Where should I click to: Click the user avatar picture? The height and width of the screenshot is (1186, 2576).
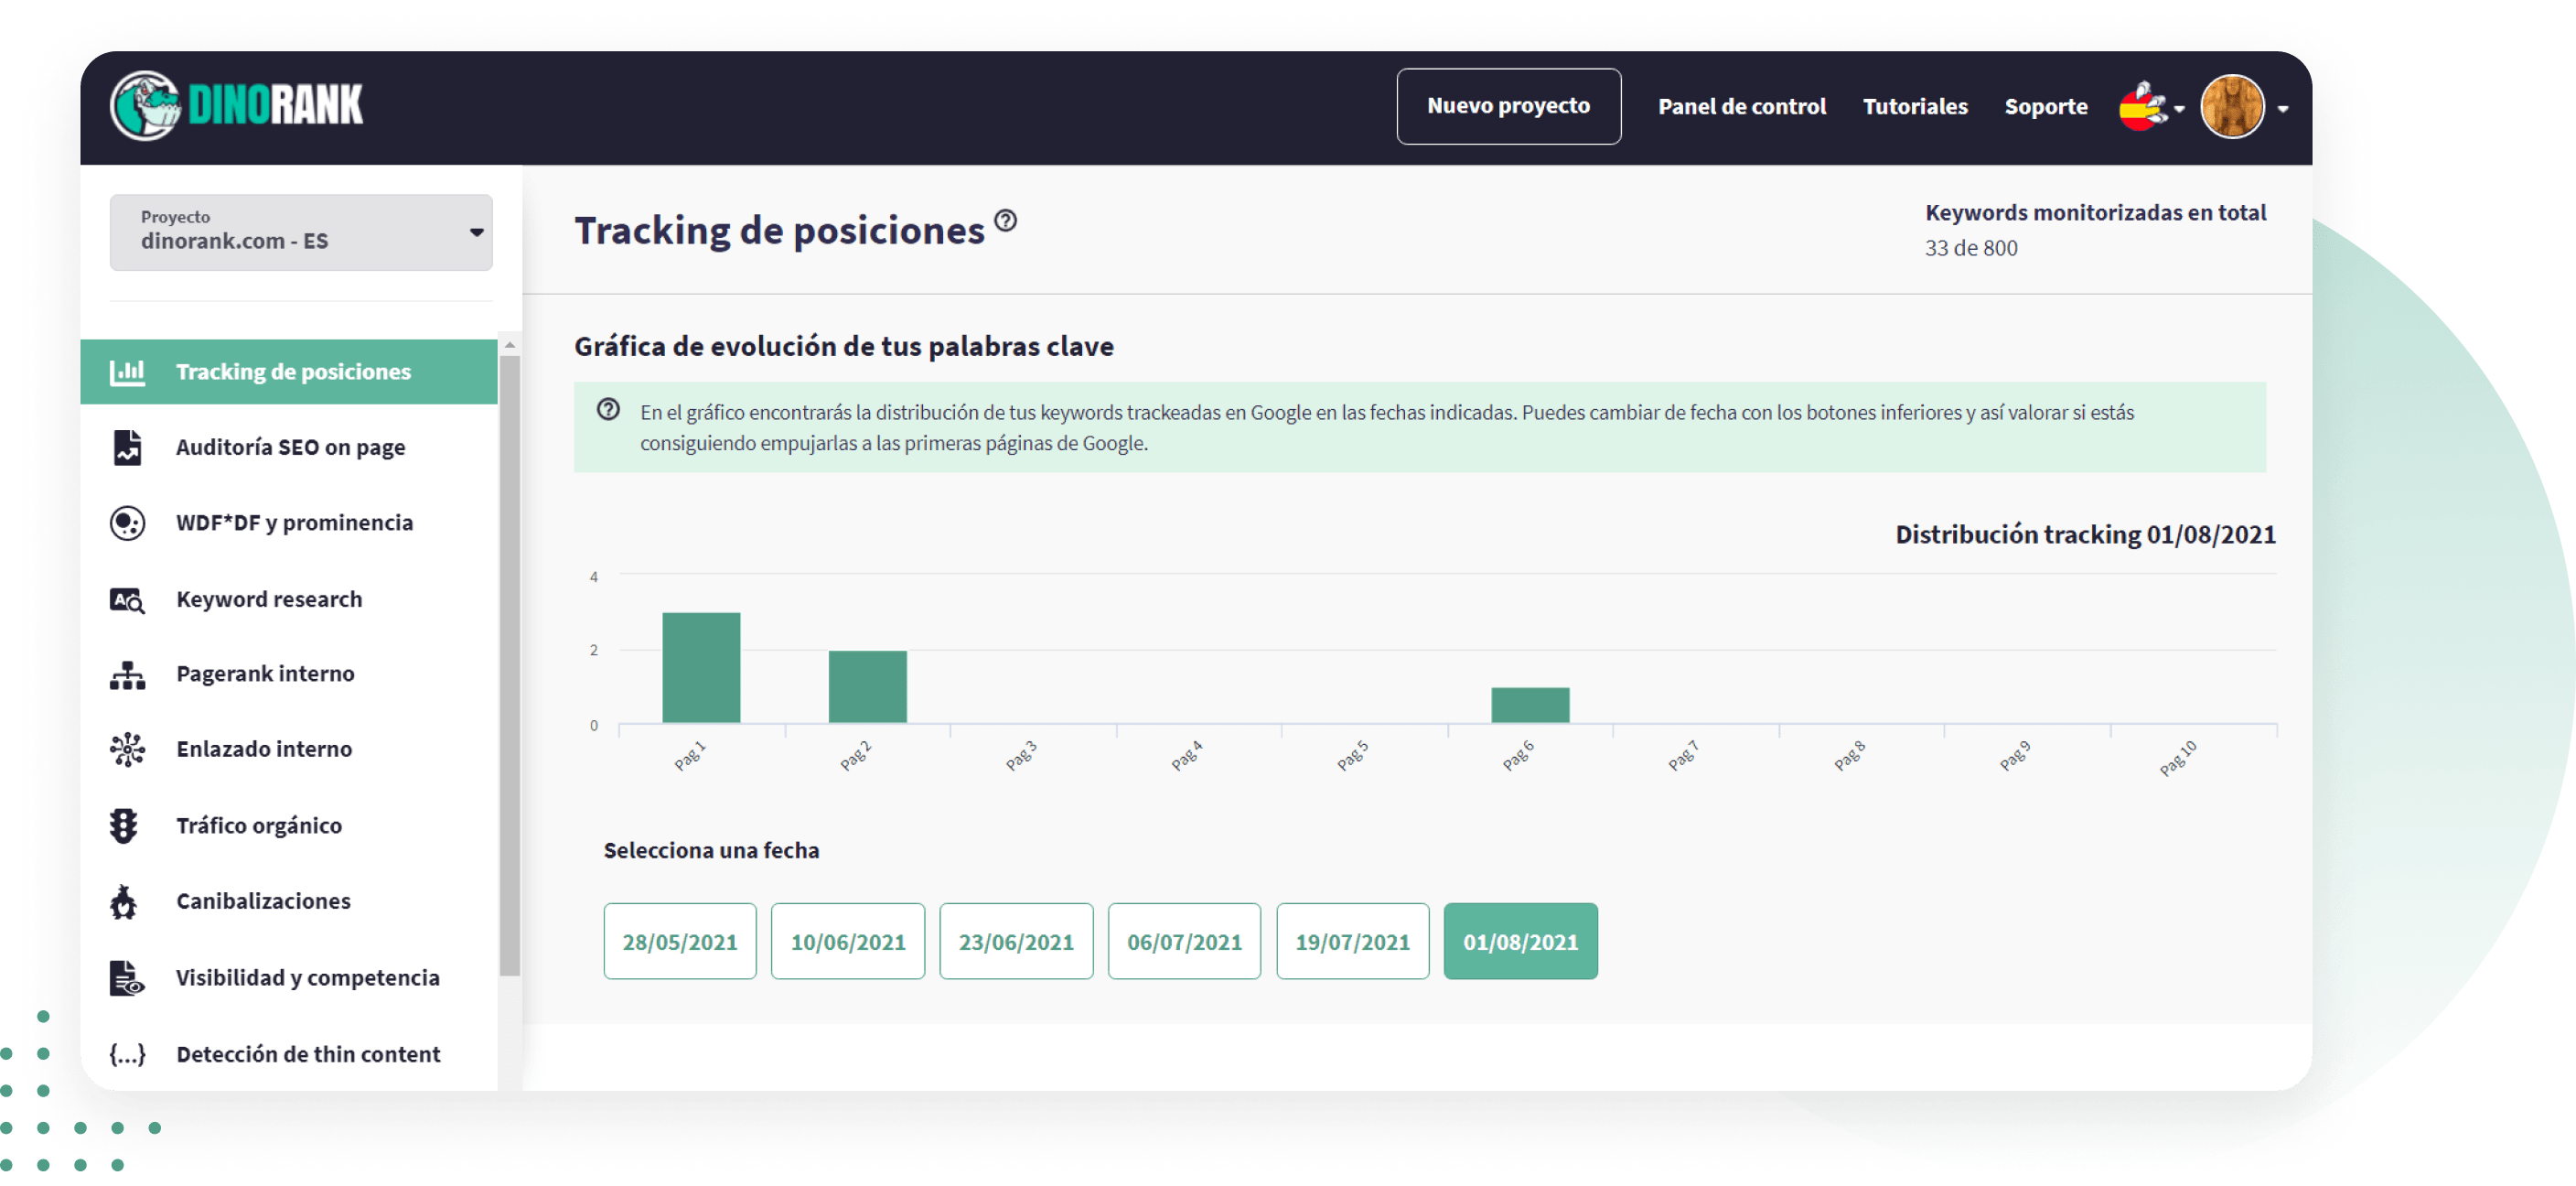tap(2232, 106)
